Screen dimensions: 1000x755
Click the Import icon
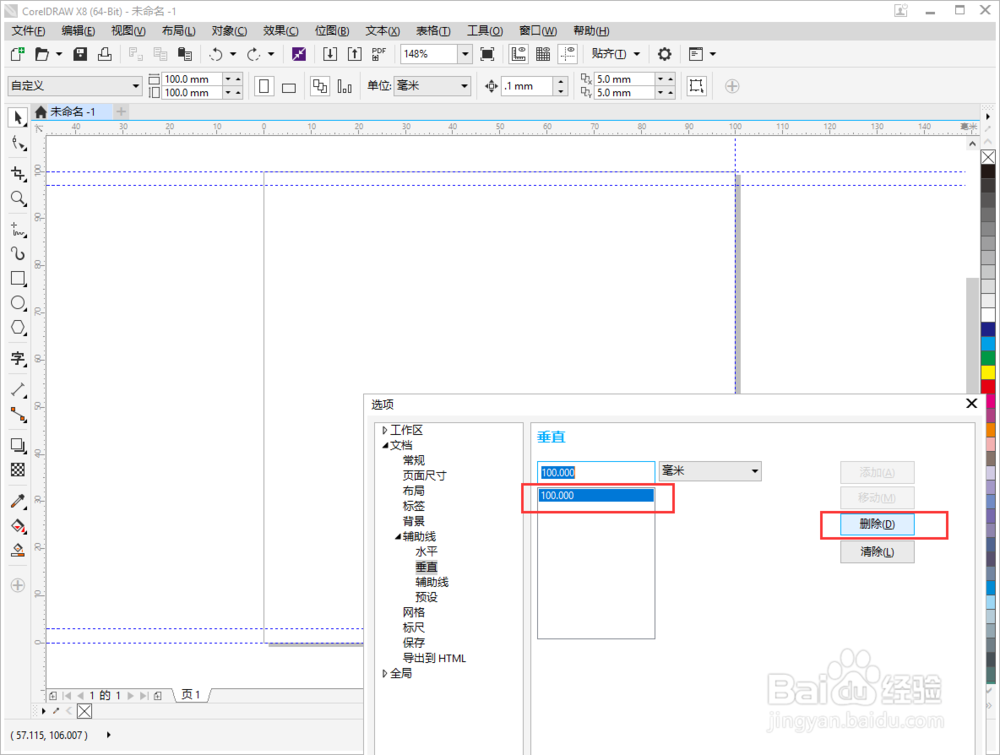(330, 54)
